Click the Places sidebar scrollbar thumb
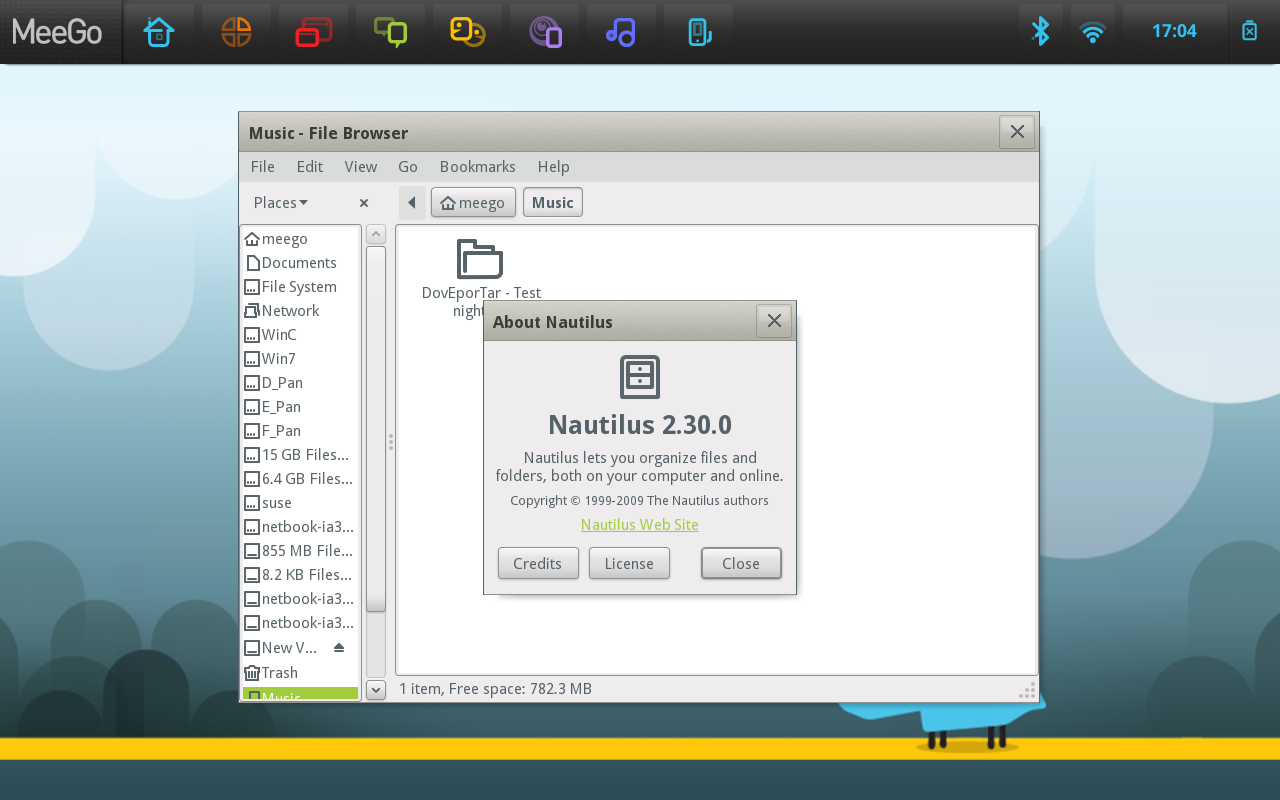 [376, 429]
